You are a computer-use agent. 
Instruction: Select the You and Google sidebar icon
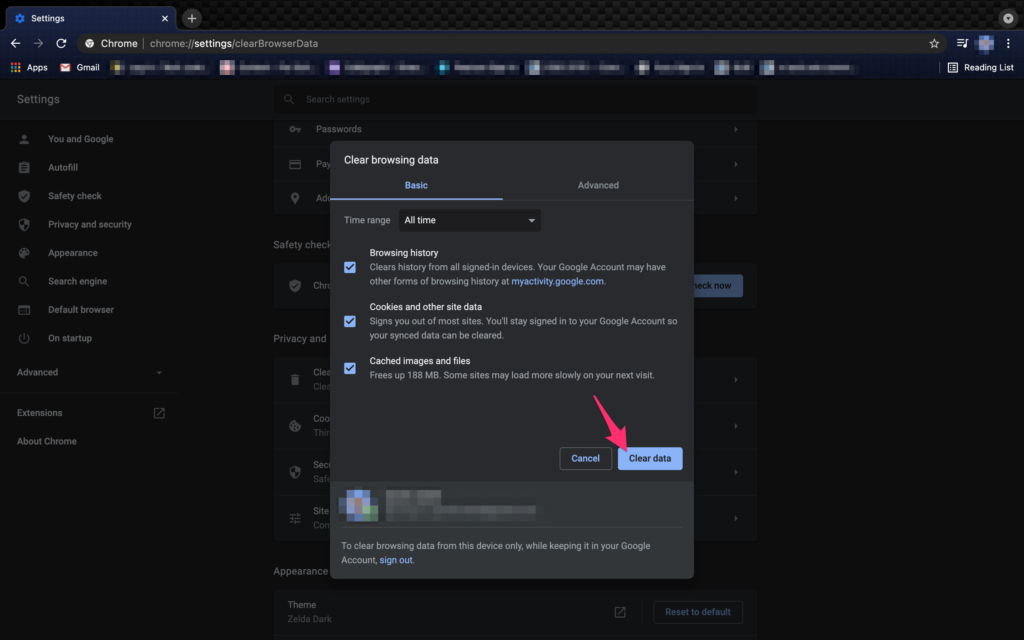(x=22, y=138)
